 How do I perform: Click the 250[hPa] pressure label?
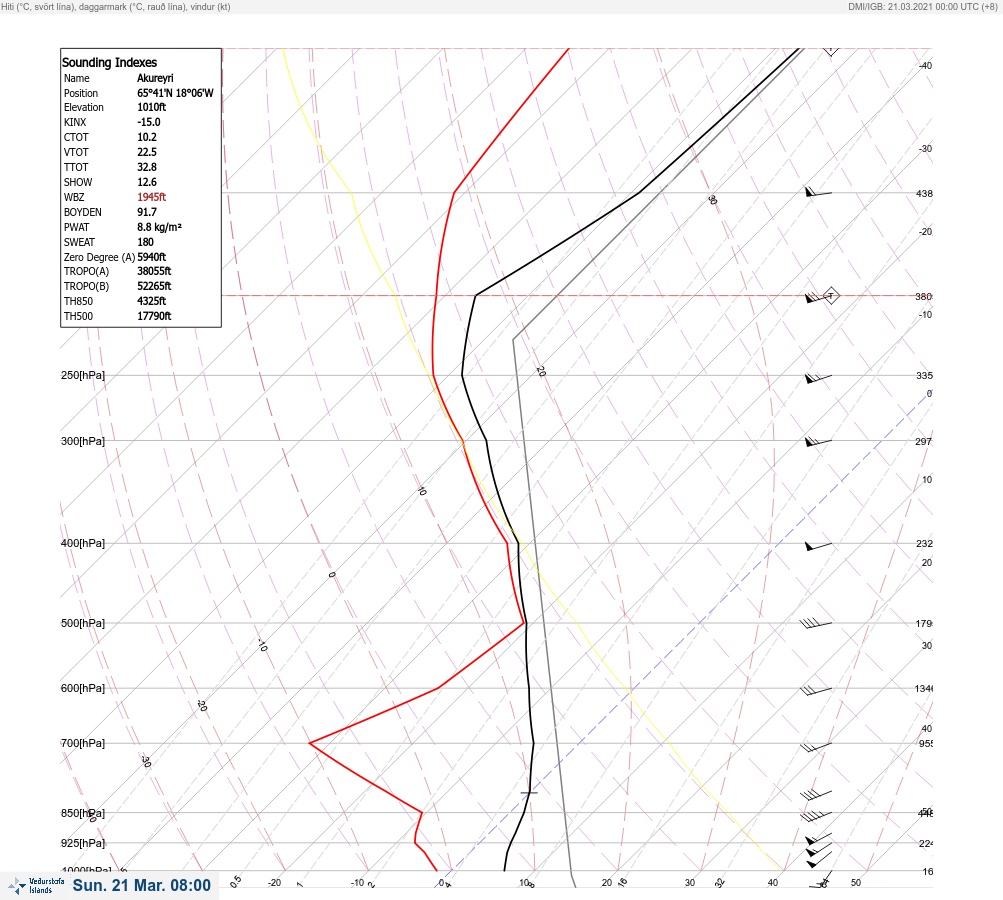click(x=83, y=375)
